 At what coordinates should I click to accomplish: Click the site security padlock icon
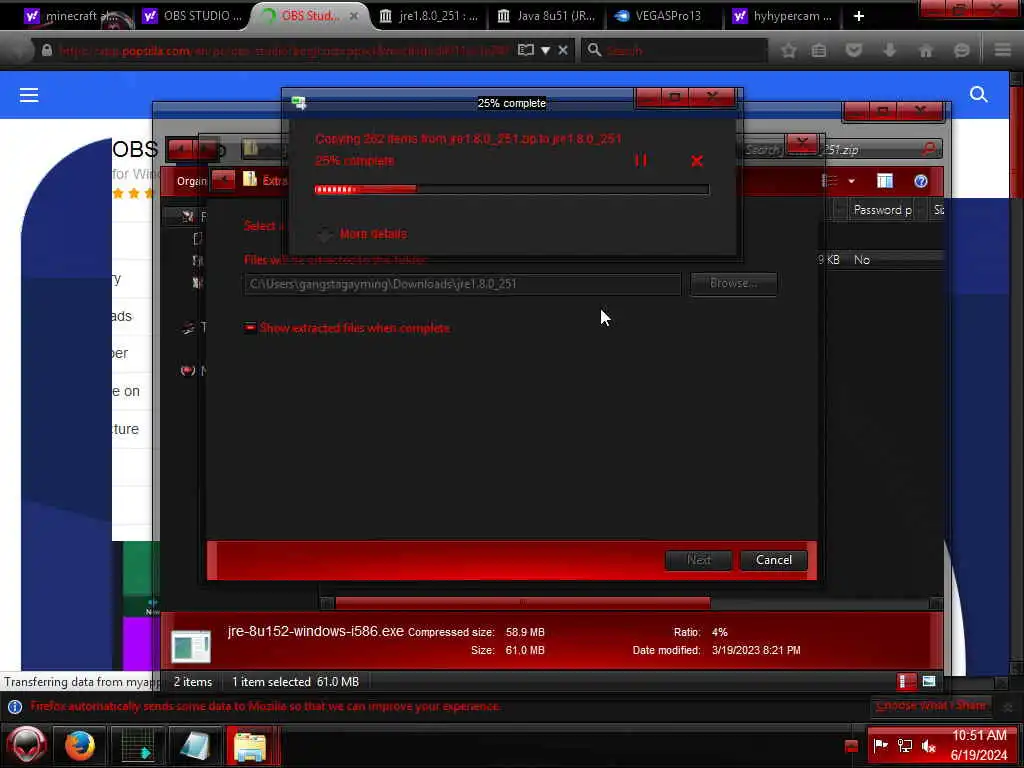pyautogui.click(x=46, y=50)
